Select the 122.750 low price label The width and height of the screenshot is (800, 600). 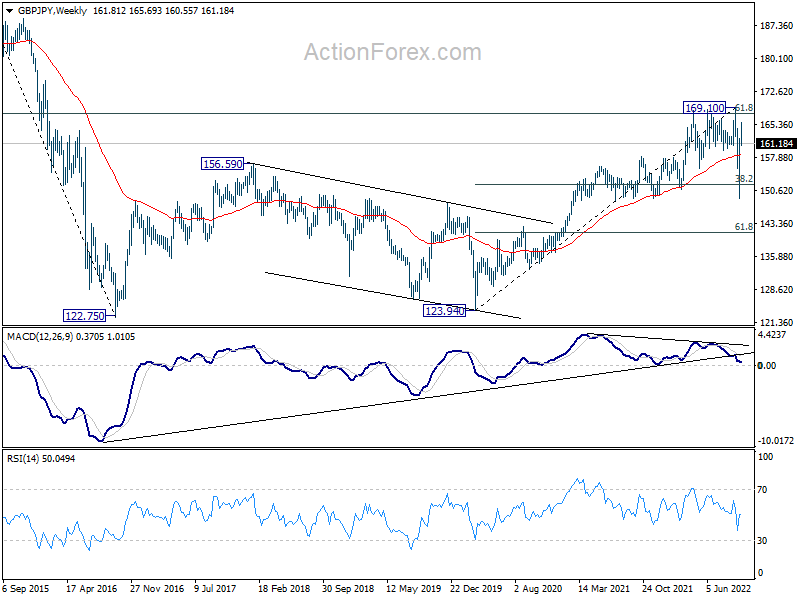85,316
